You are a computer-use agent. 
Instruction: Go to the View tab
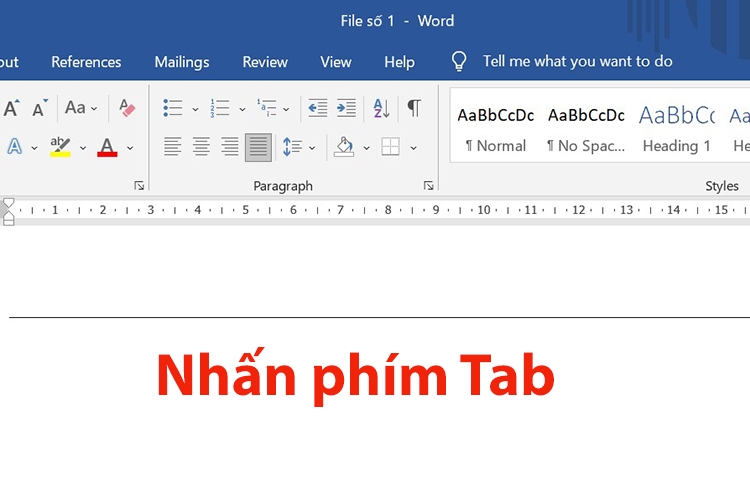pos(336,62)
